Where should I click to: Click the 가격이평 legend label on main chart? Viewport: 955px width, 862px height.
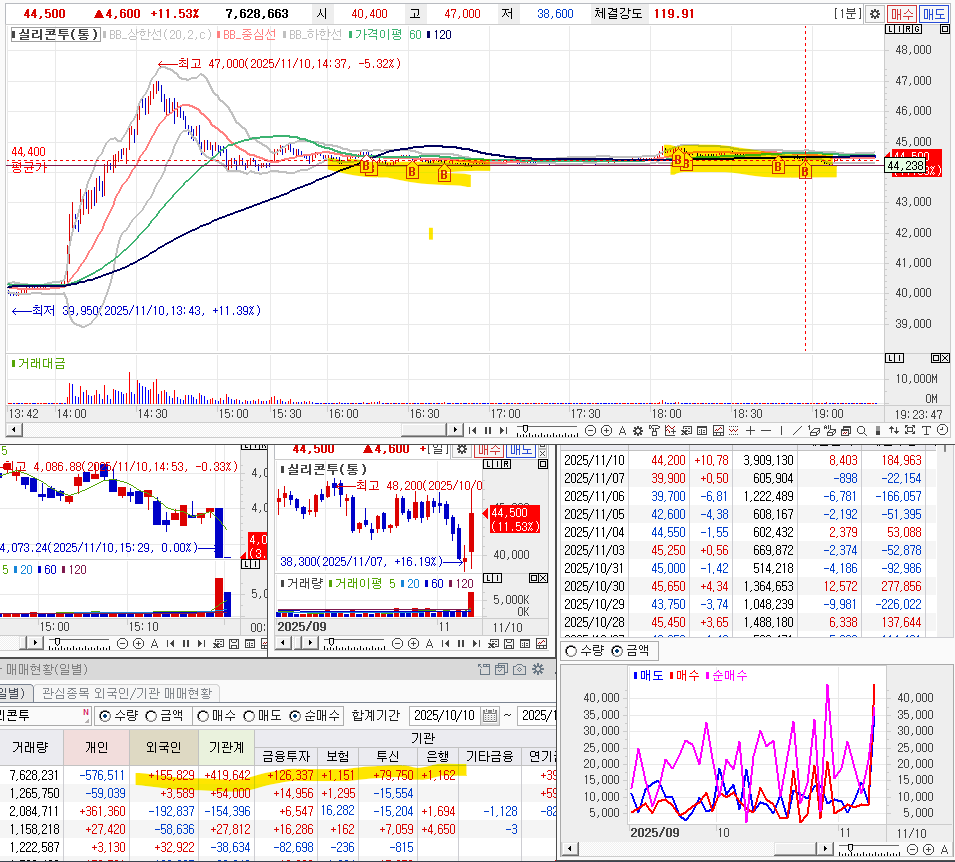pos(378,35)
